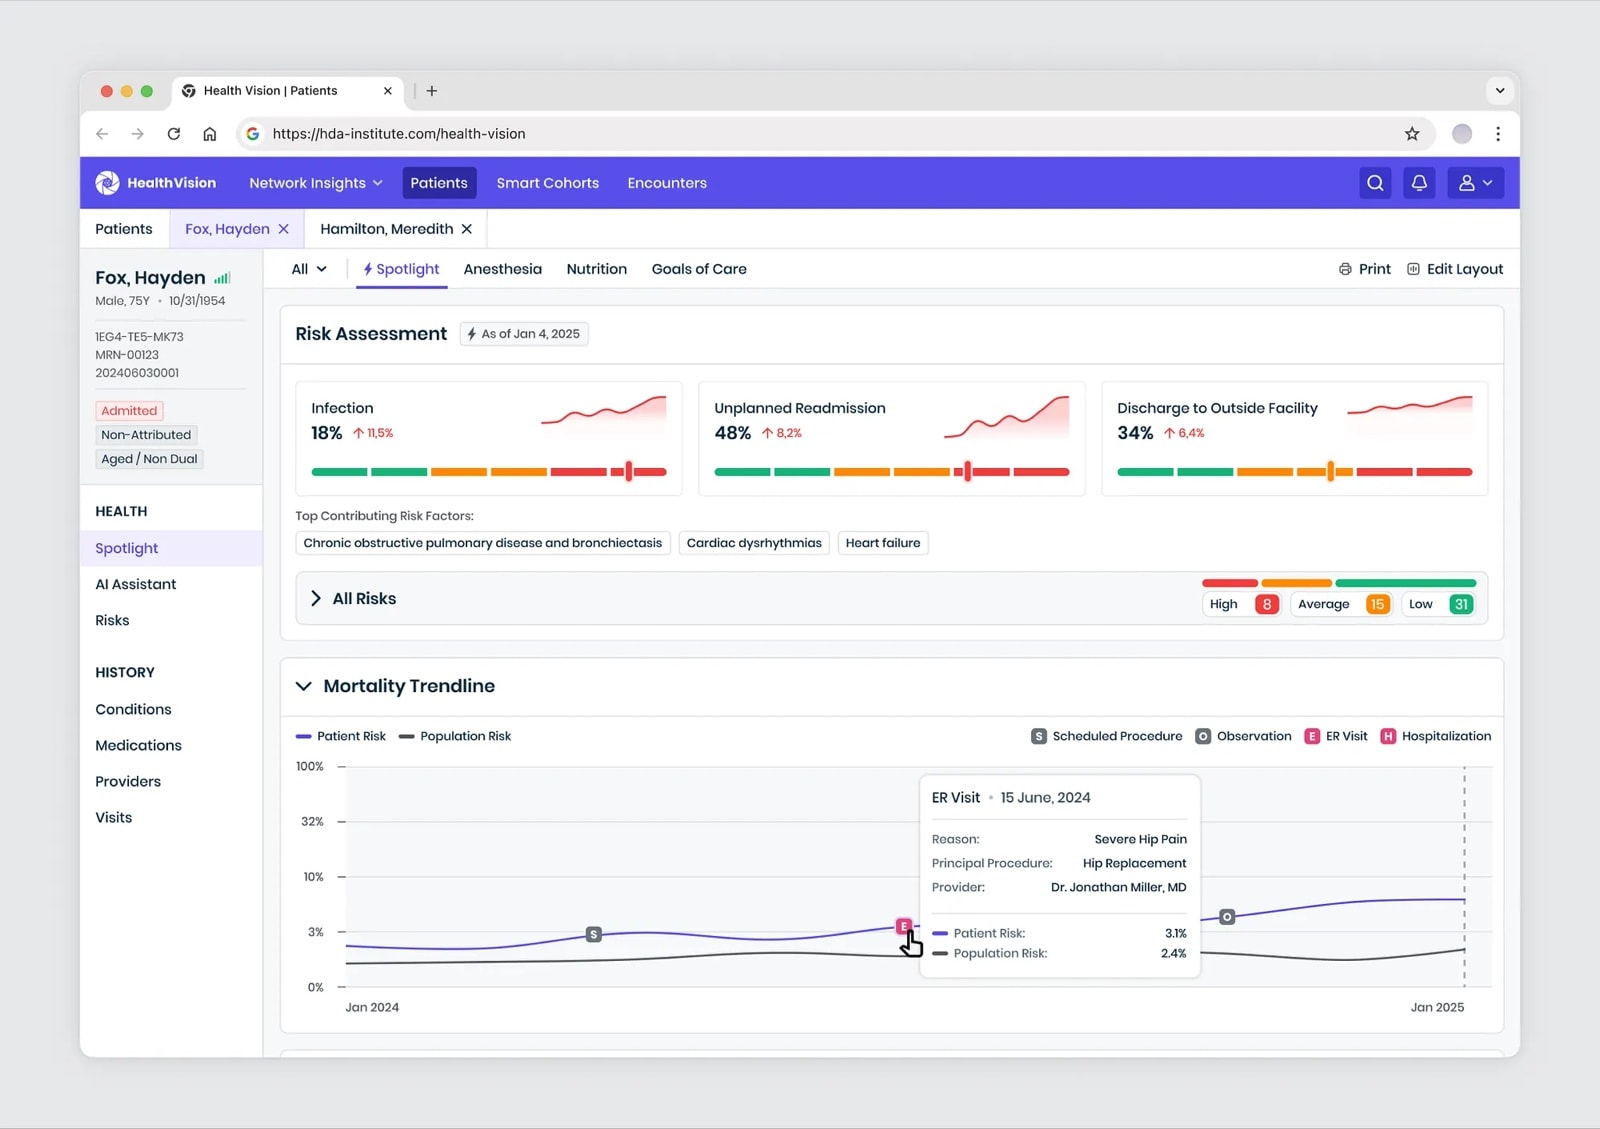Open browser three-dot menu
Viewport: 1600px width, 1129px height.
pos(1498,134)
